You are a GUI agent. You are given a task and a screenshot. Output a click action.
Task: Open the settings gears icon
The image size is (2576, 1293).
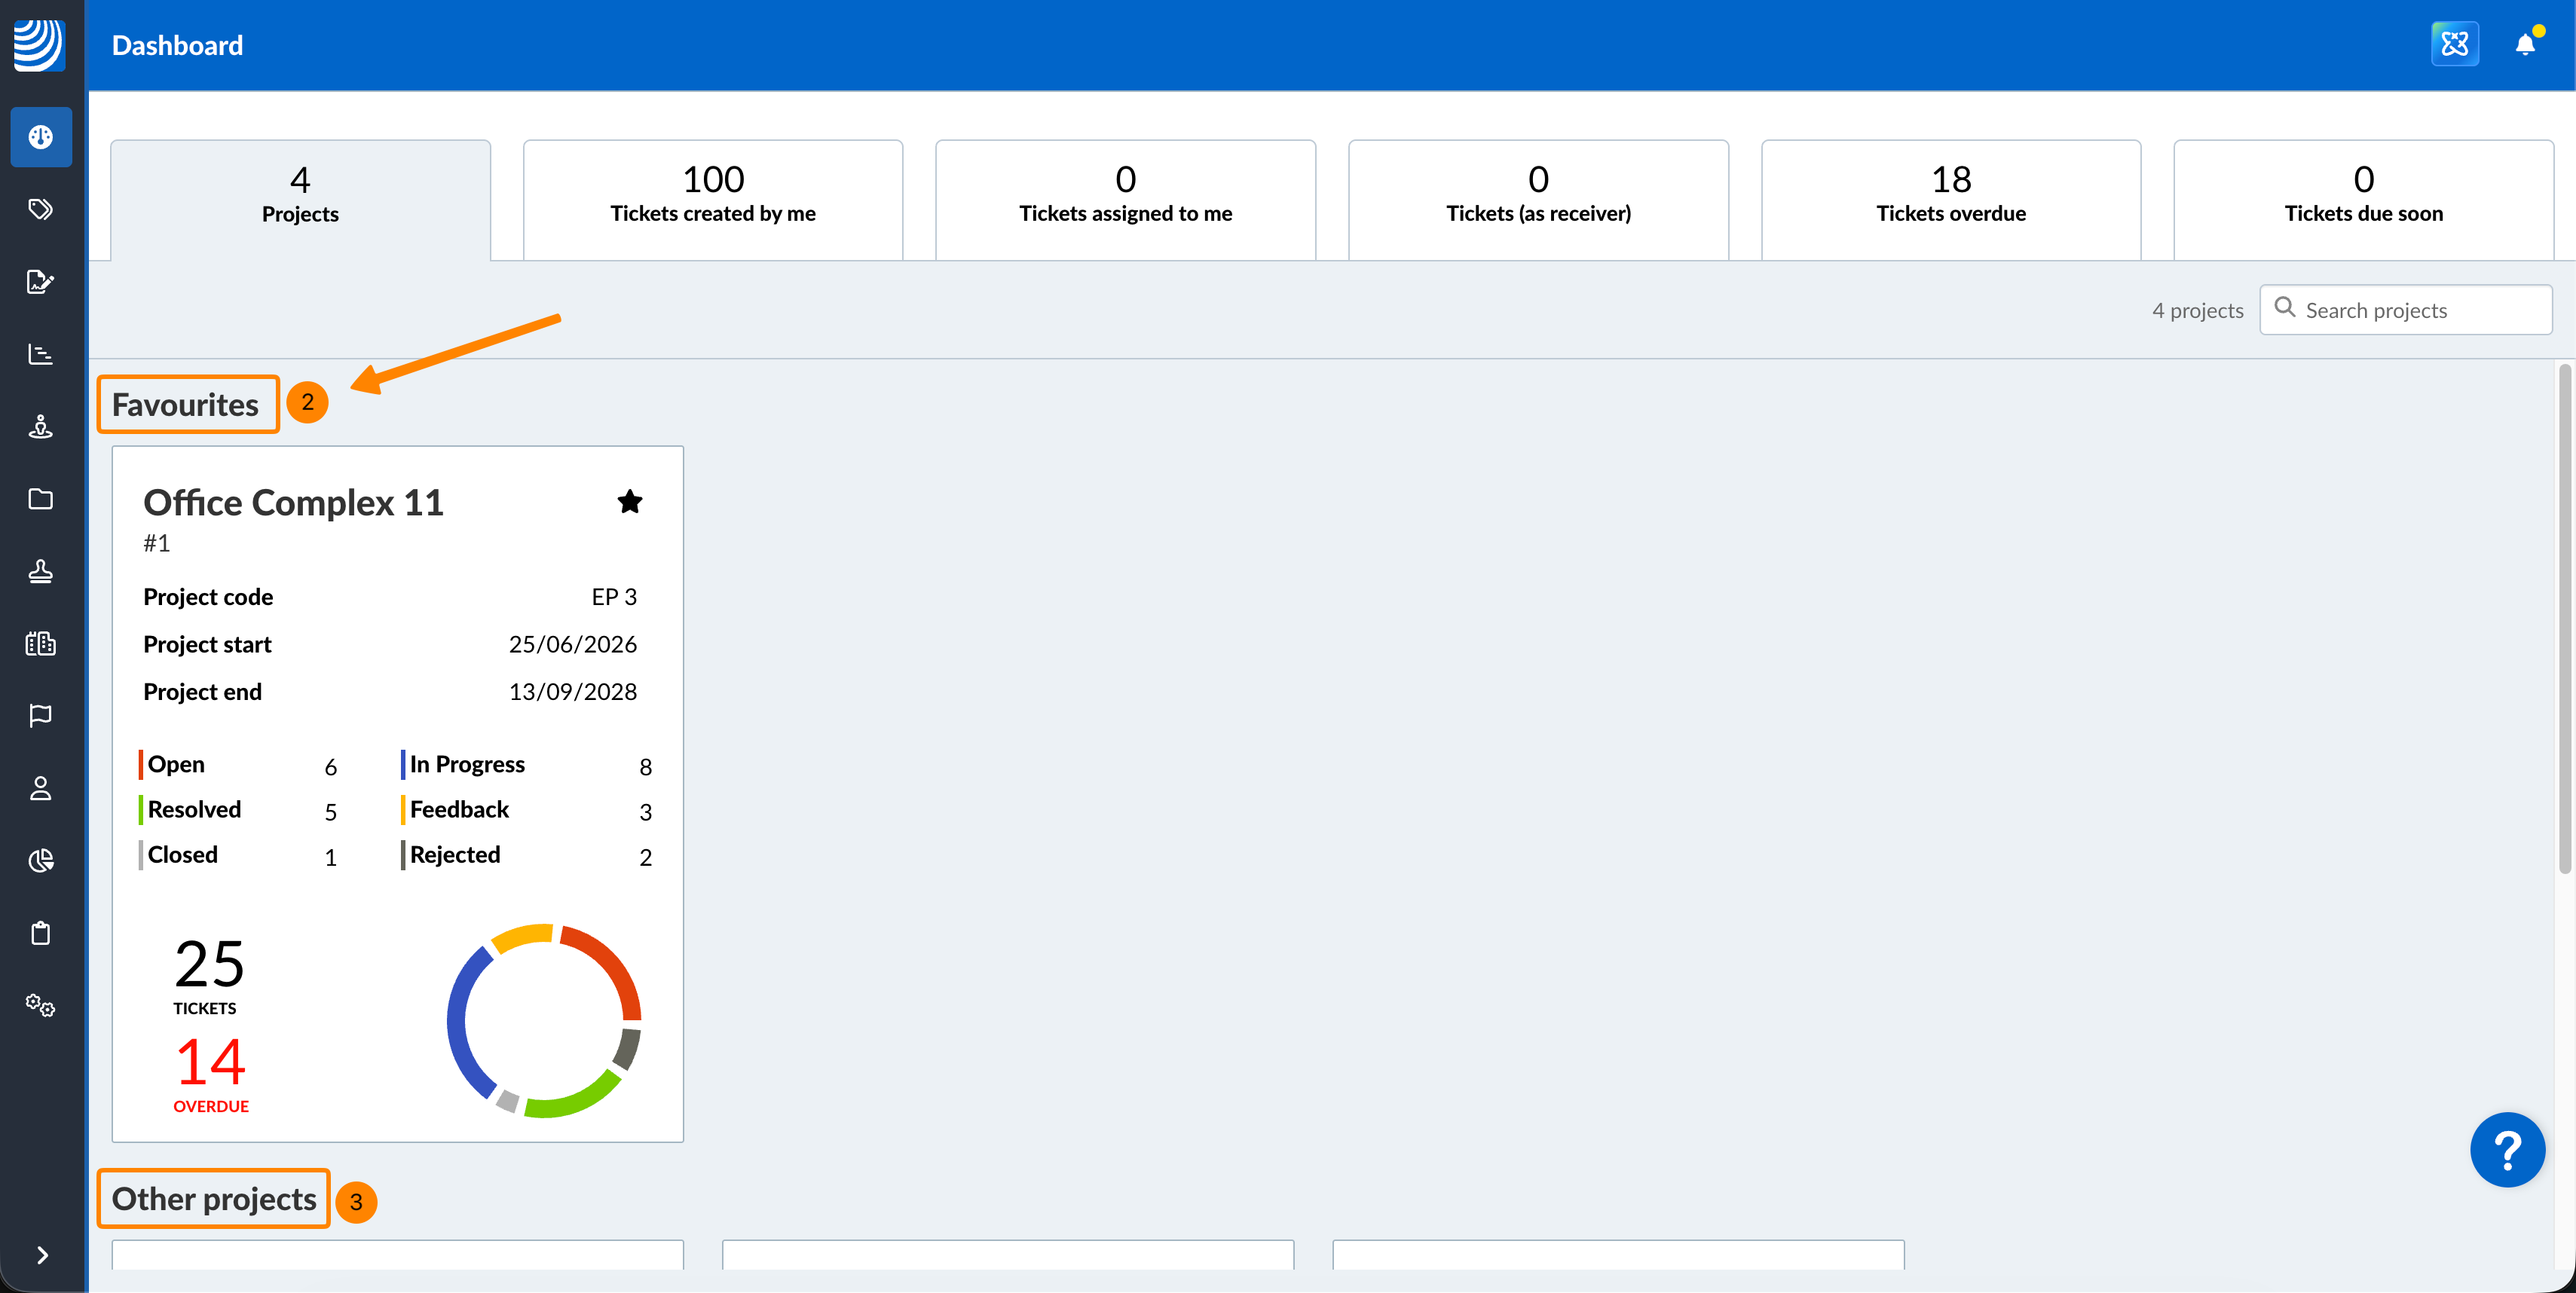(x=40, y=1005)
